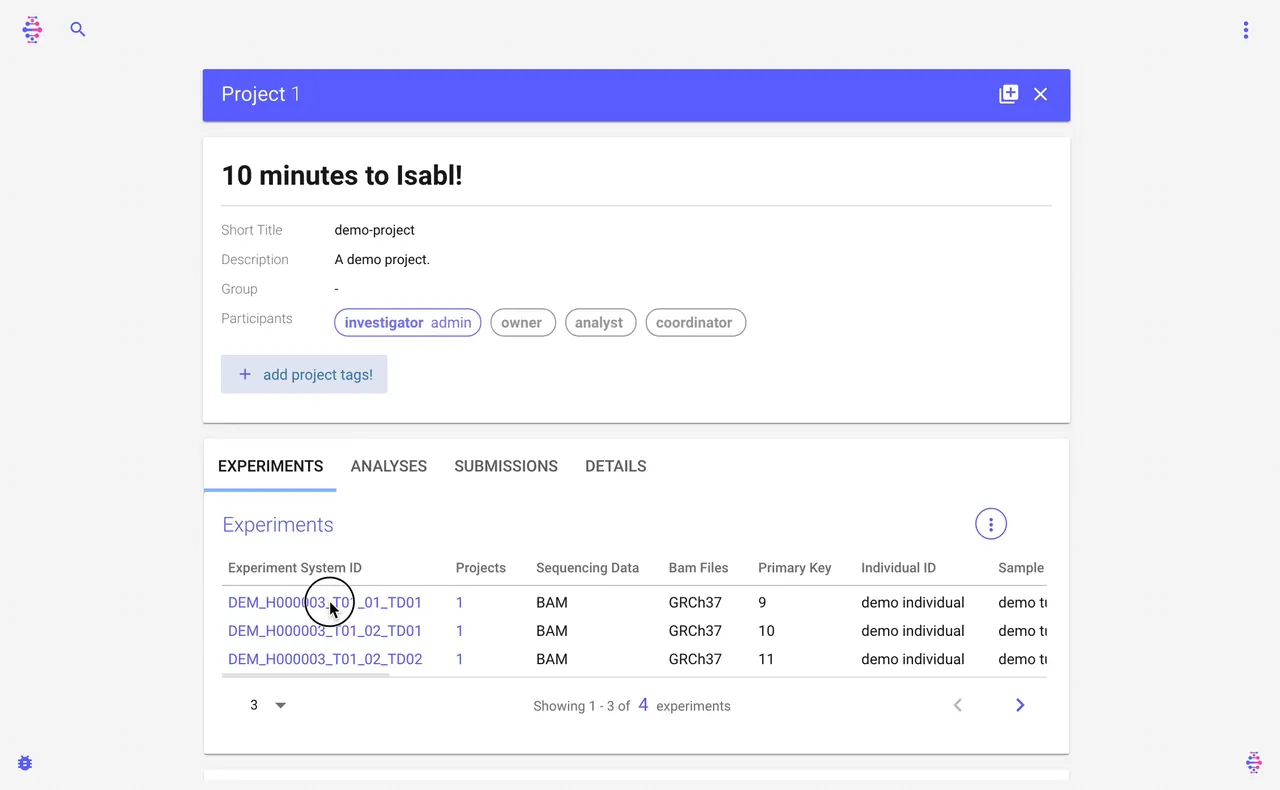
Task: Click the Sequencing Data column header
Action: [x=587, y=567]
